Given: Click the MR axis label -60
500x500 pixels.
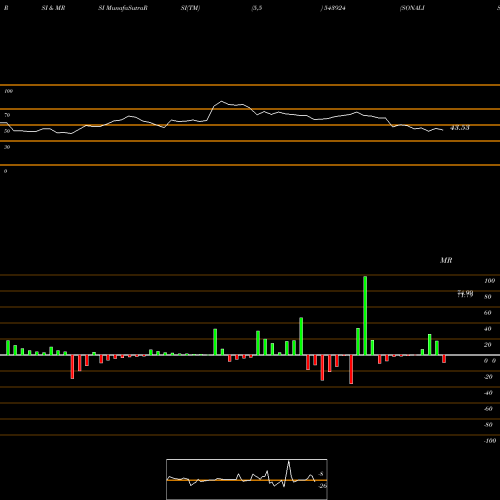Looking at the screenshot, I should pos(488,409).
